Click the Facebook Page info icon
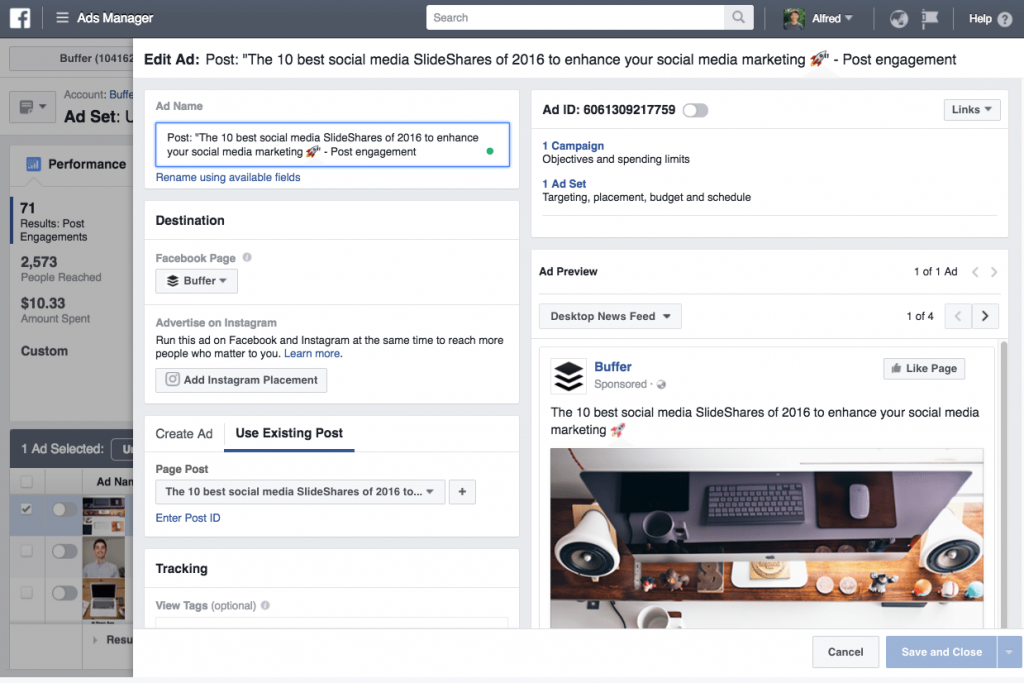Image resolution: width=1024 pixels, height=683 pixels. coord(247,258)
